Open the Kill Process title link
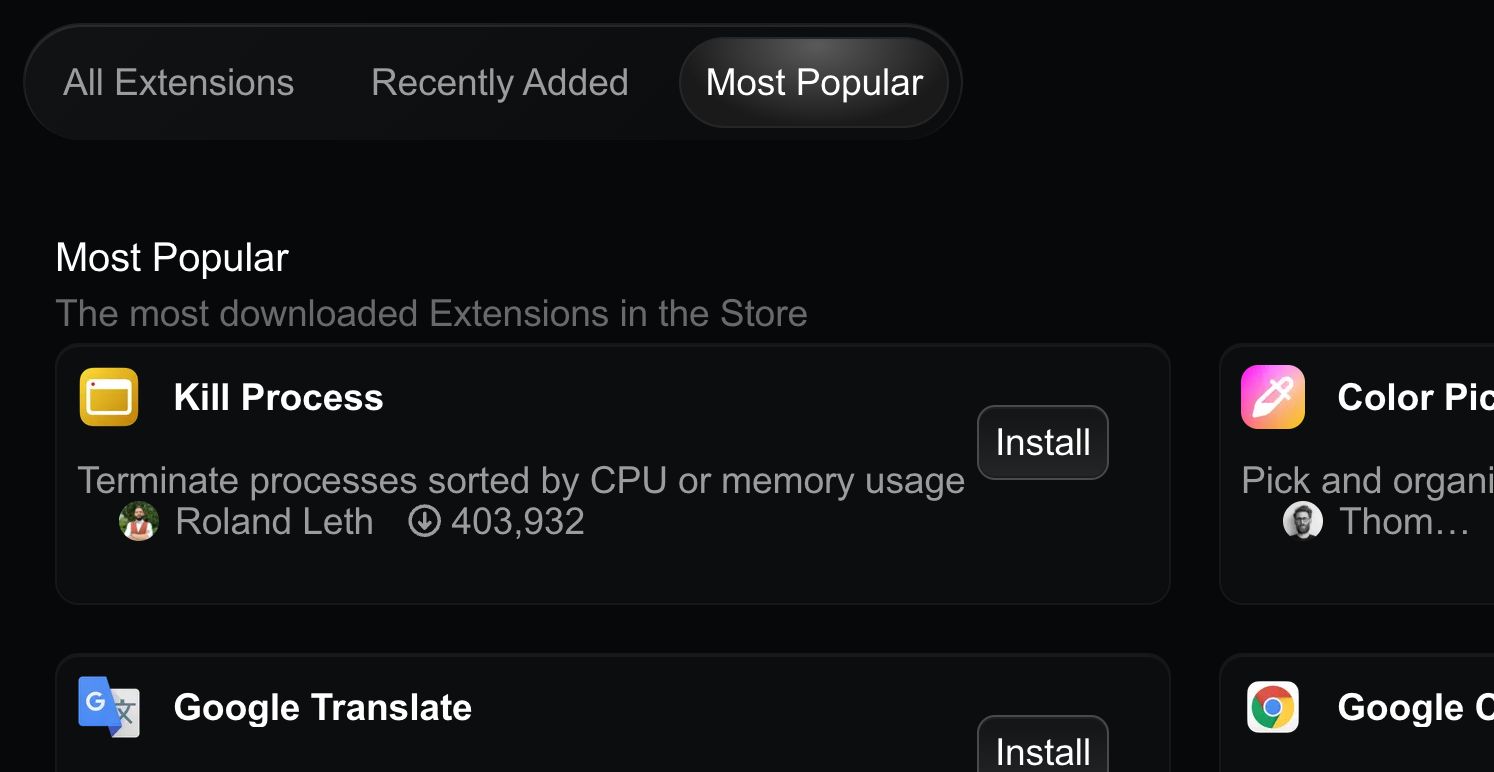This screenshot has height=772, width=1494. coord(278,397)
